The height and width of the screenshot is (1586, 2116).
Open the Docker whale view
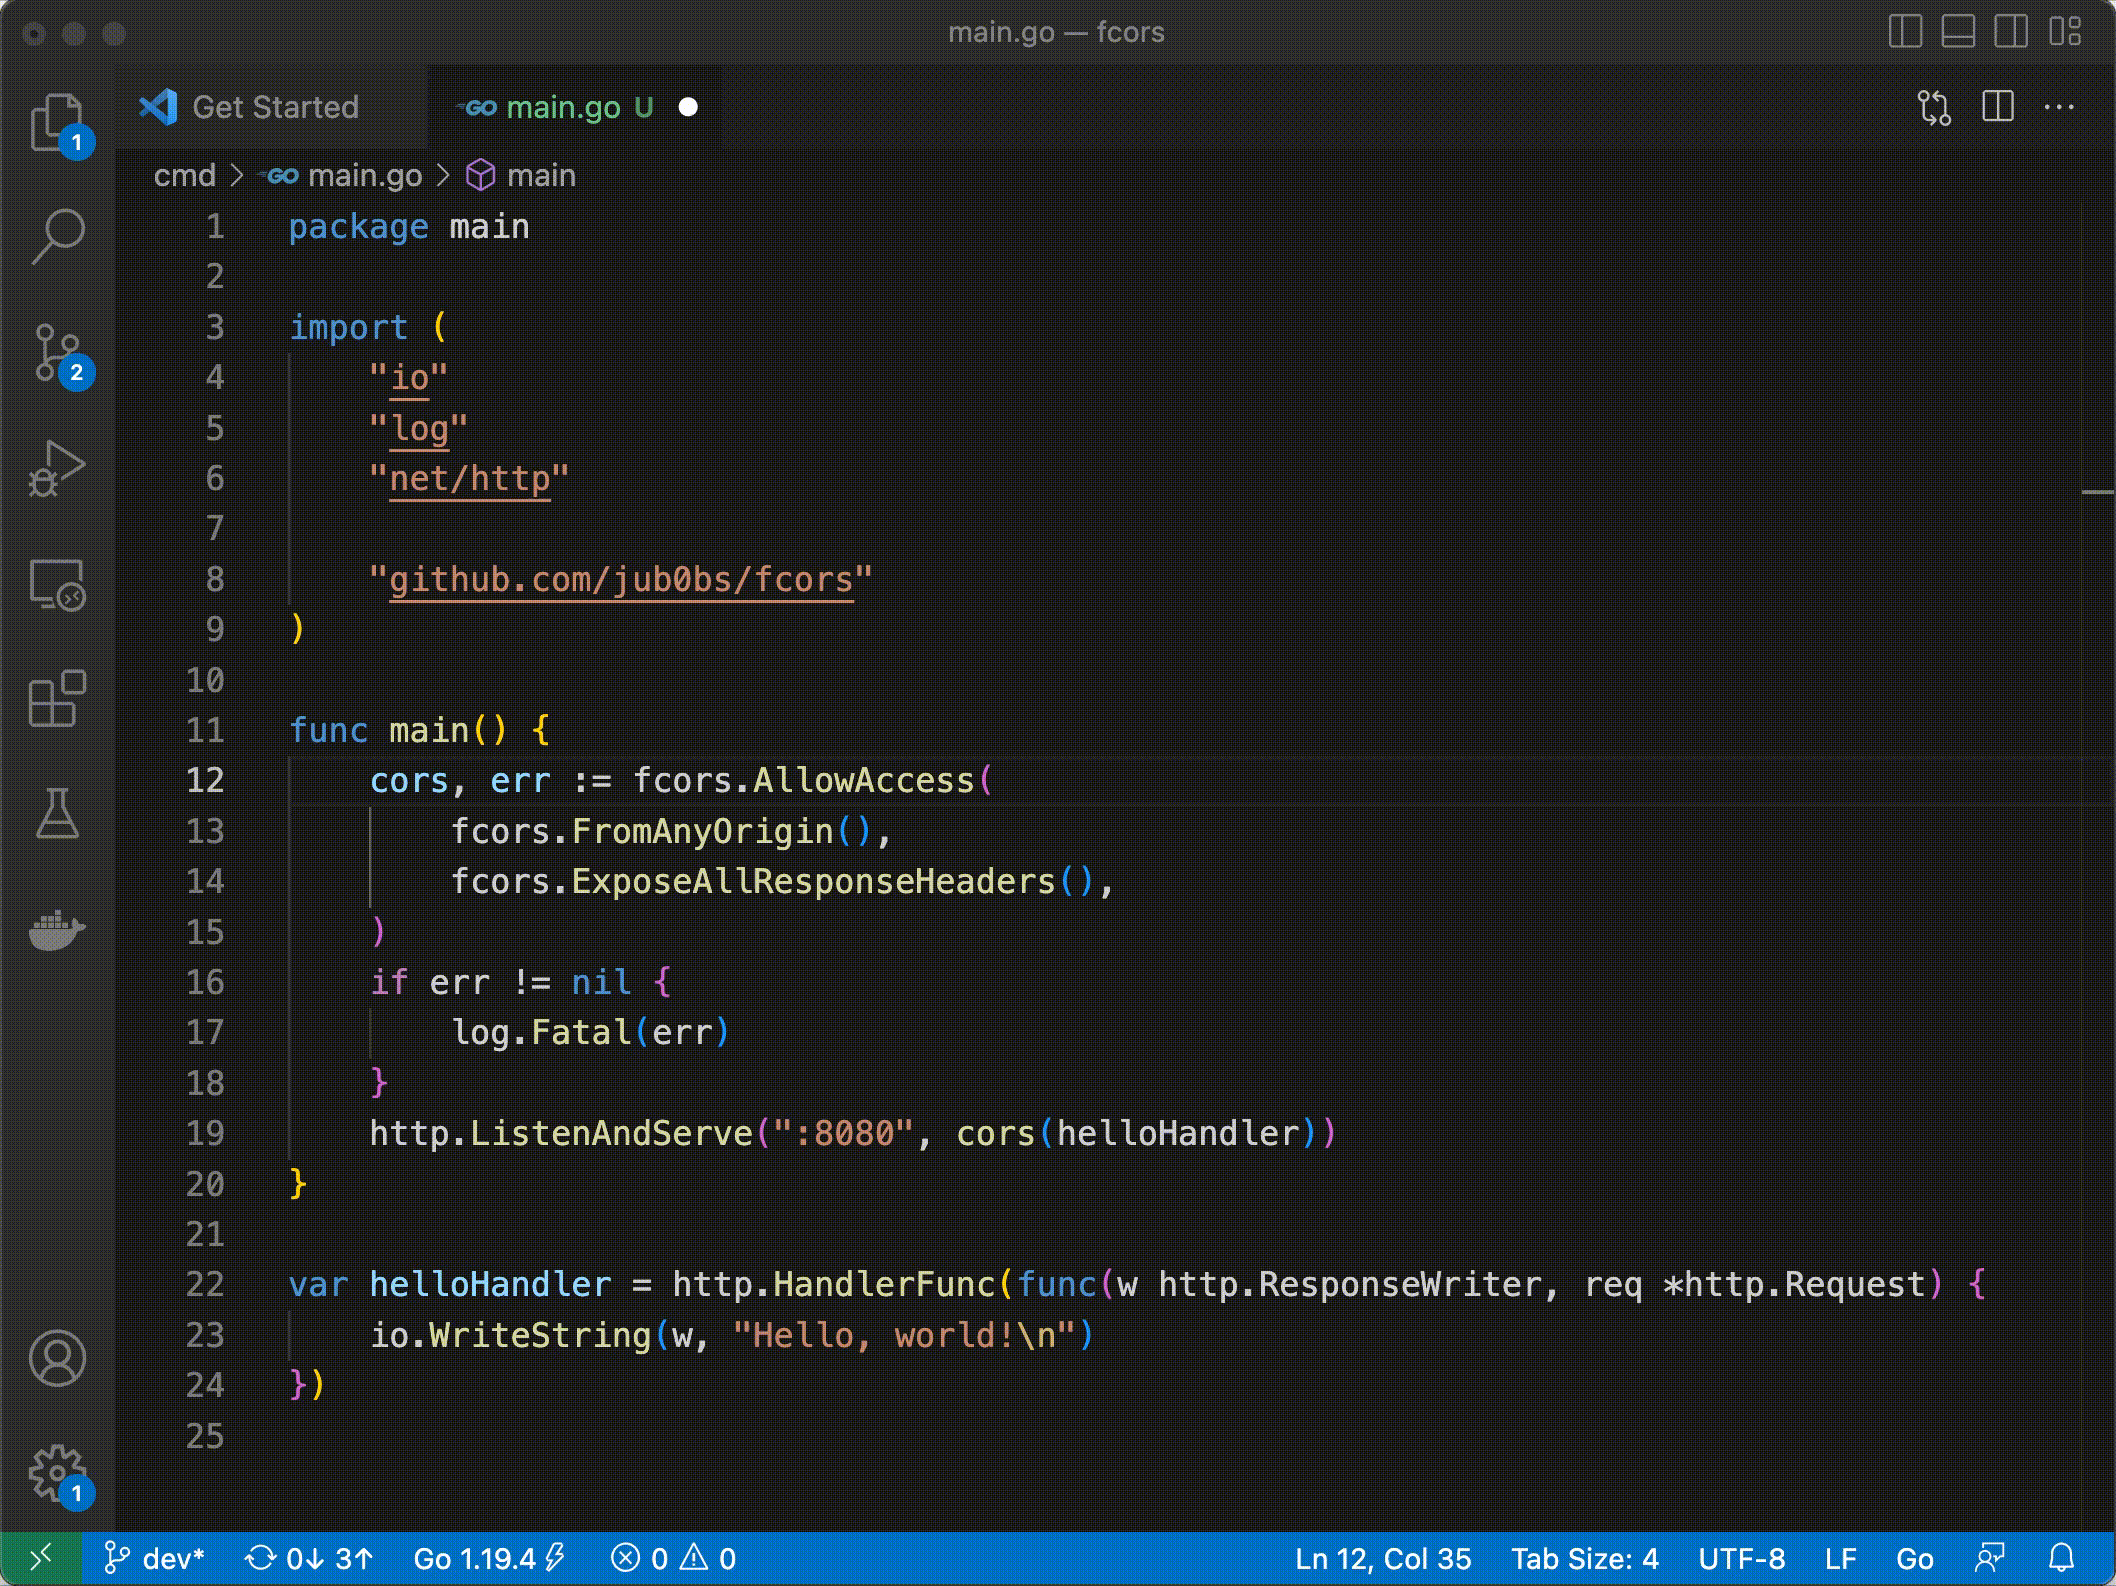pos(57,929)
